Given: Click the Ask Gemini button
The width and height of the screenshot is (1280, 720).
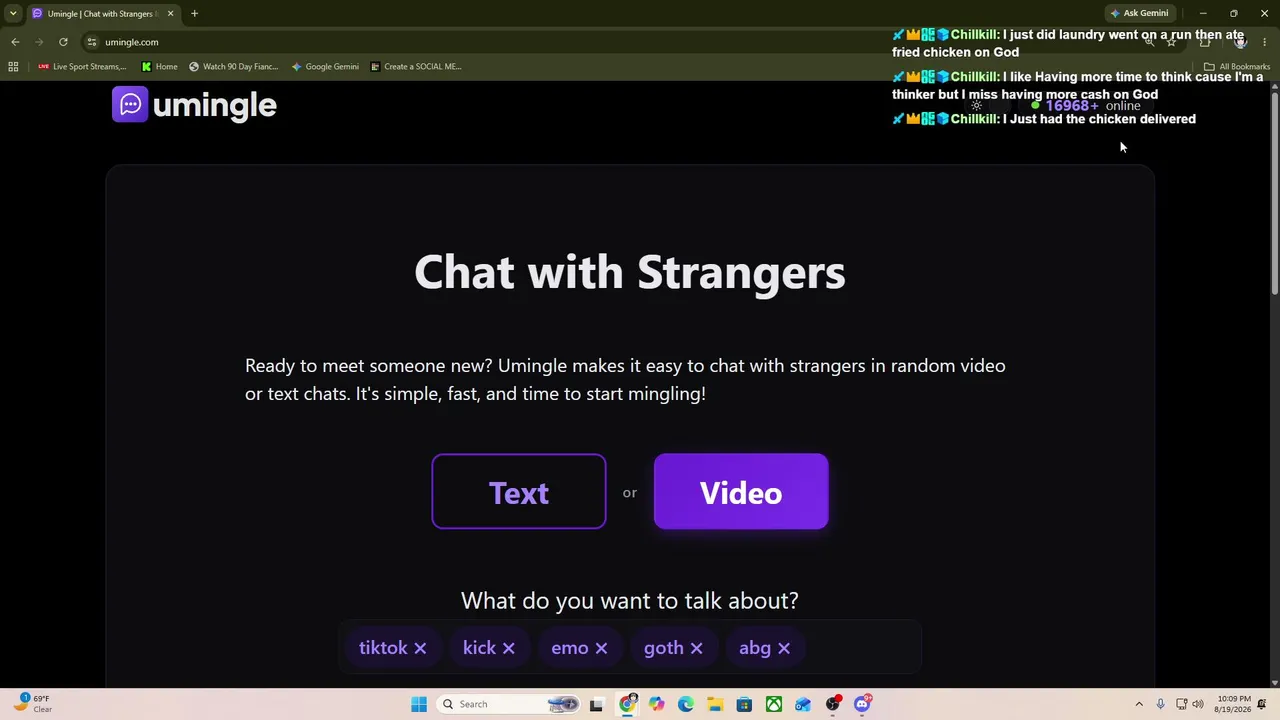Looking at the screenshot, I should tap(1139, 13).
